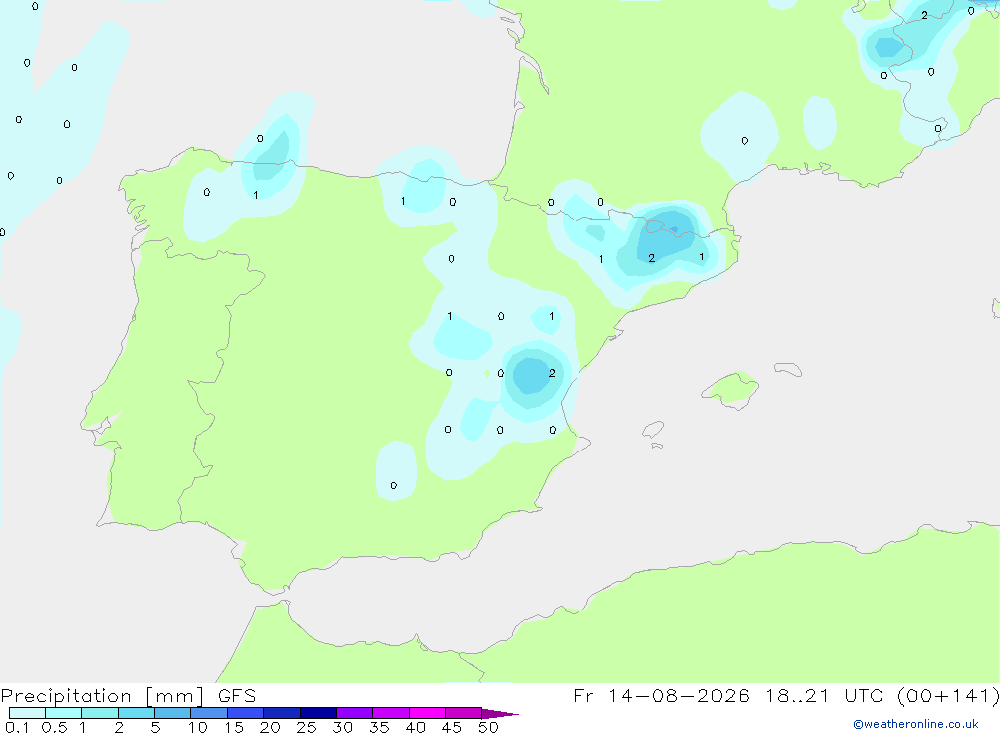This screenshot has height=733, width=1000.
Task: Click the 30–35 mm violet legend swatch
Action: [x=355, y=713]
